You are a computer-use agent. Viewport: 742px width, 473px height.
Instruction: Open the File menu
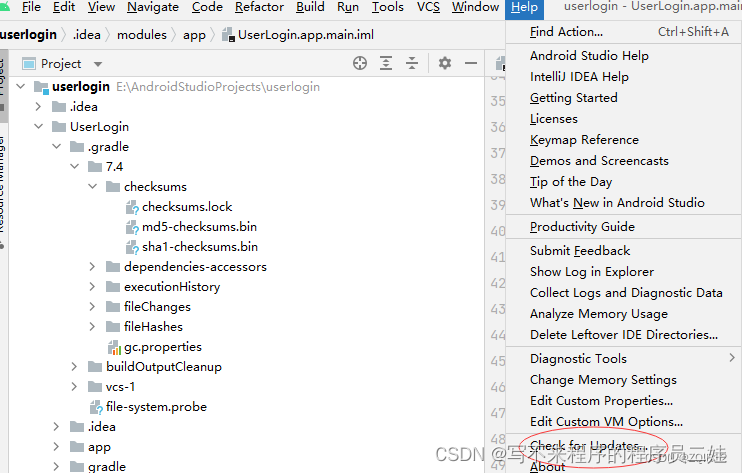[31, 7]
